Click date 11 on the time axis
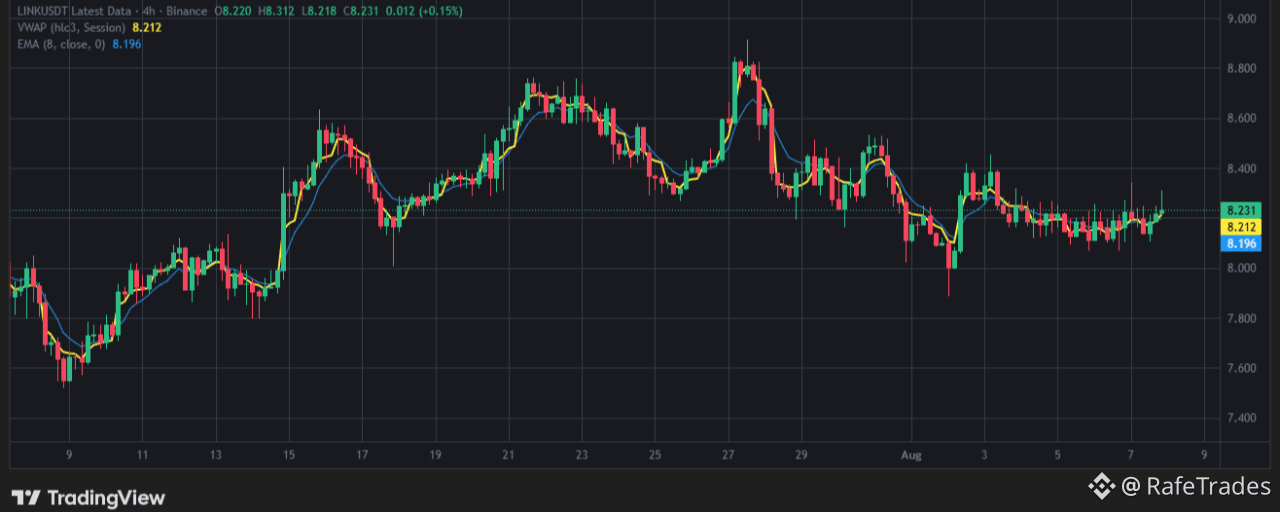The height and width of the screenshot is (512, 1280). click(143, 455)
